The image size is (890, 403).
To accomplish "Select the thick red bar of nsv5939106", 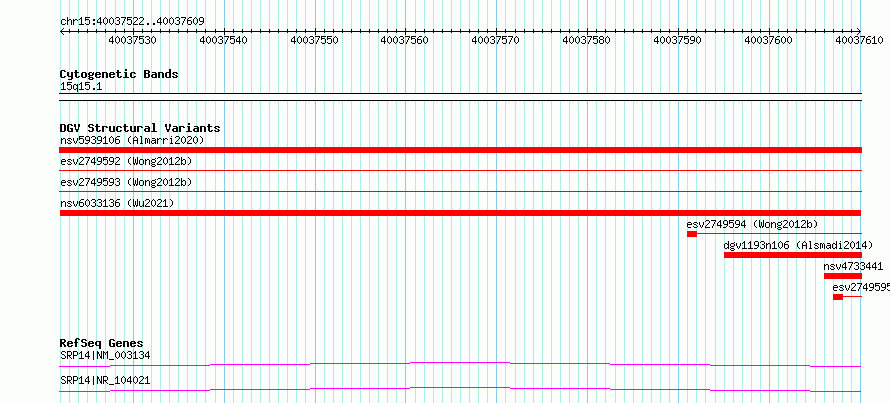I will (461, 150).
